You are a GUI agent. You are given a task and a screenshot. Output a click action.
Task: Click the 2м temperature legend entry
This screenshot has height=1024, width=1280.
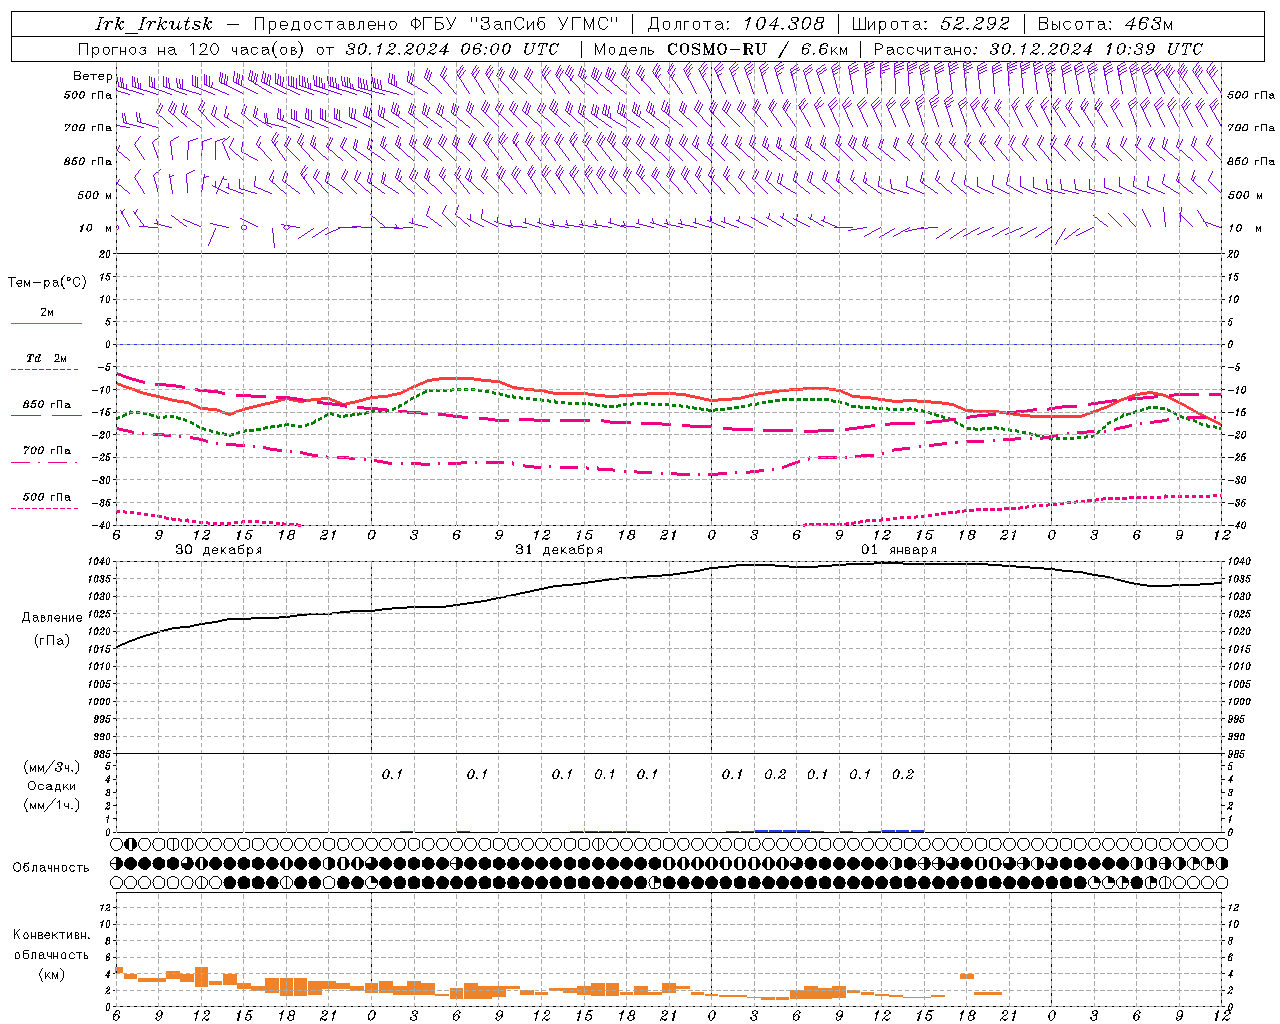47,313
